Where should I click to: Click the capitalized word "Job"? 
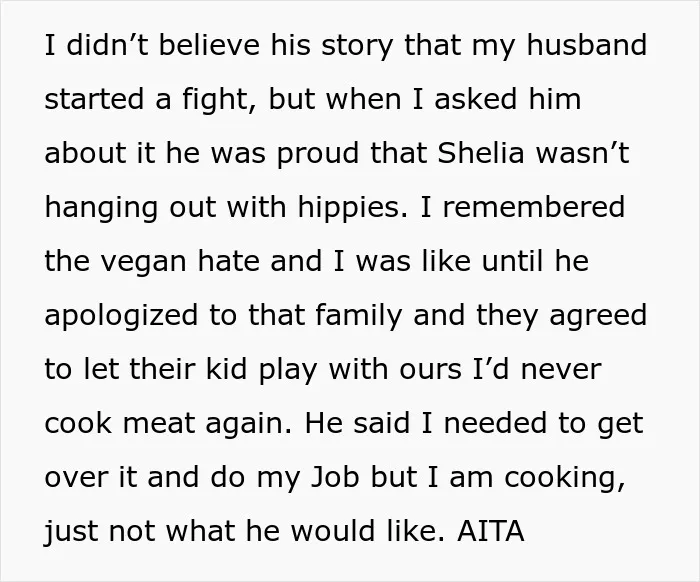pyautogui.click(x=335, y=477)
